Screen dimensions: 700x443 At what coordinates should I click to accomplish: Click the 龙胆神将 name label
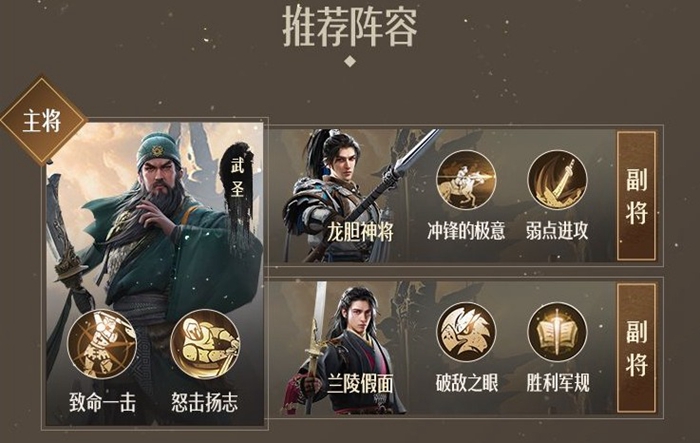pos(360,232)
